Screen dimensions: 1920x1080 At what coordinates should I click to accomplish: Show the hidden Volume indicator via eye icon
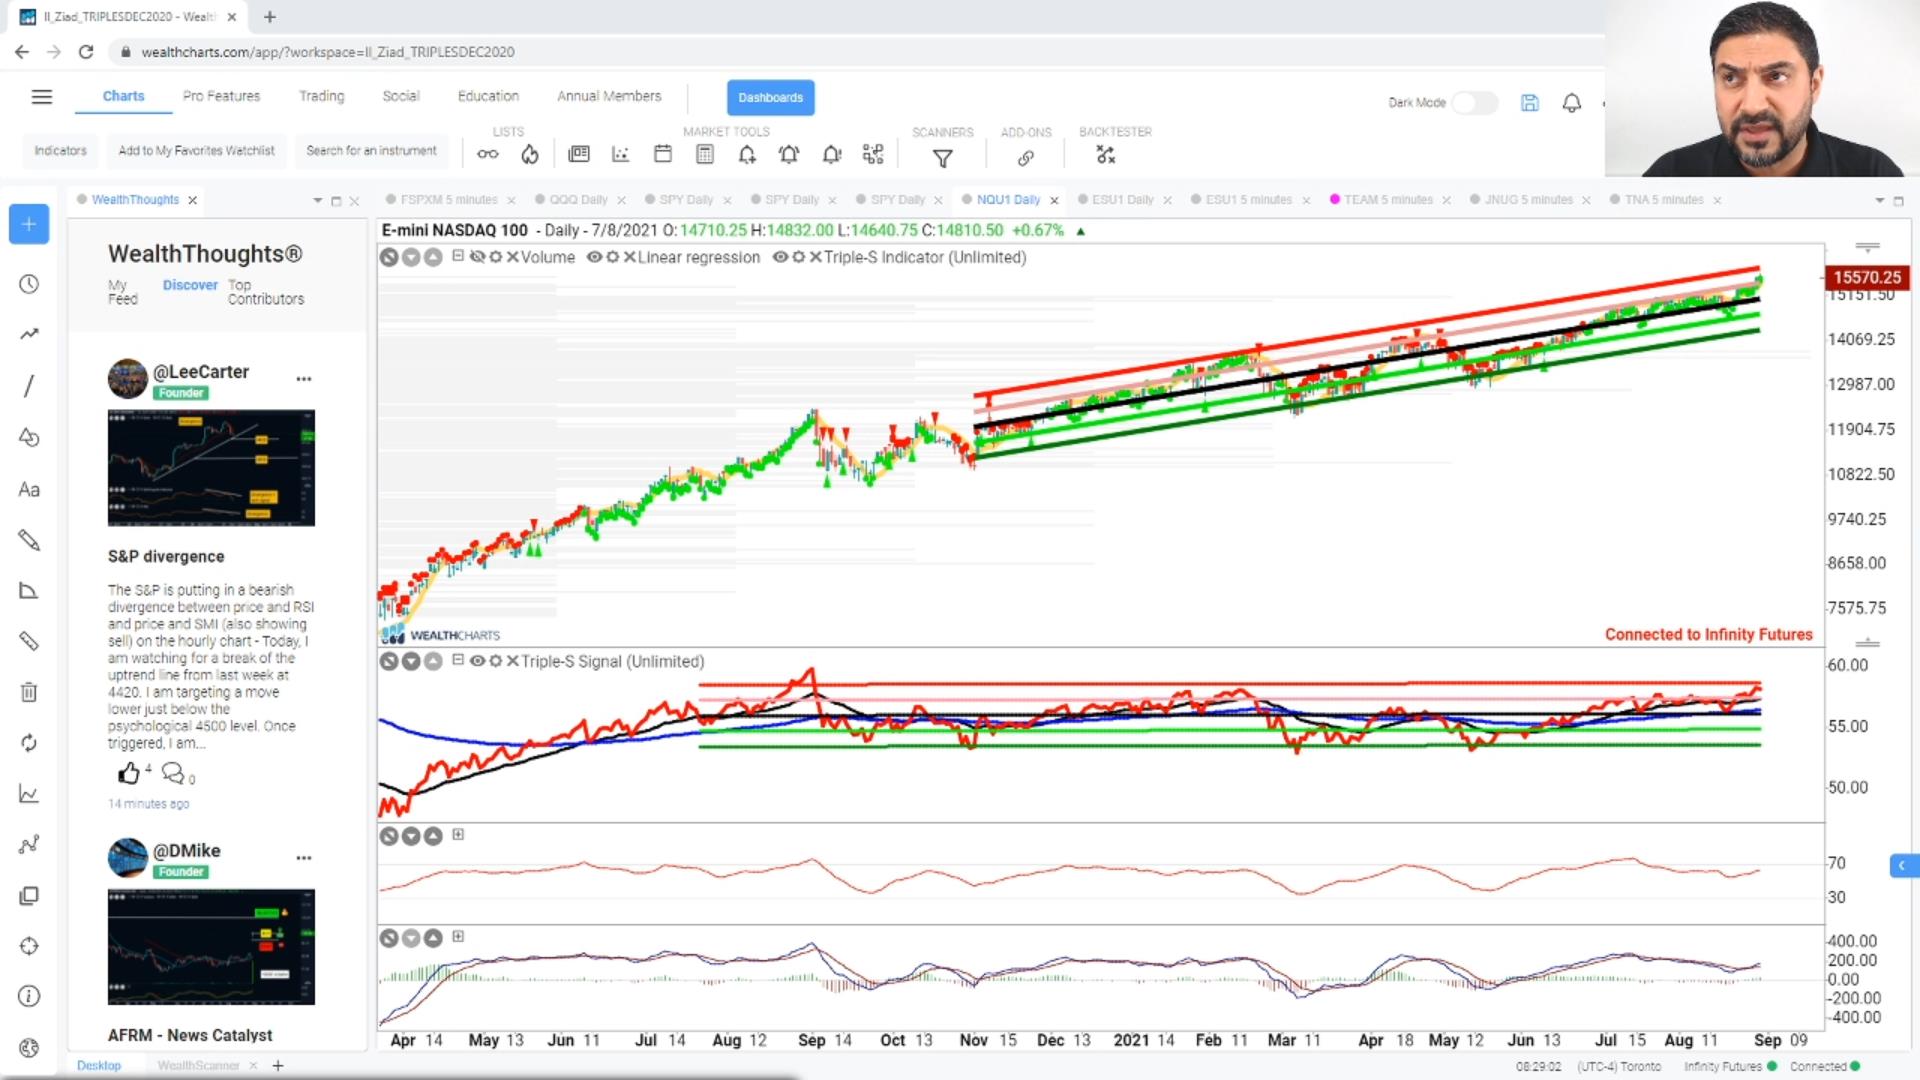pos(478,257)
